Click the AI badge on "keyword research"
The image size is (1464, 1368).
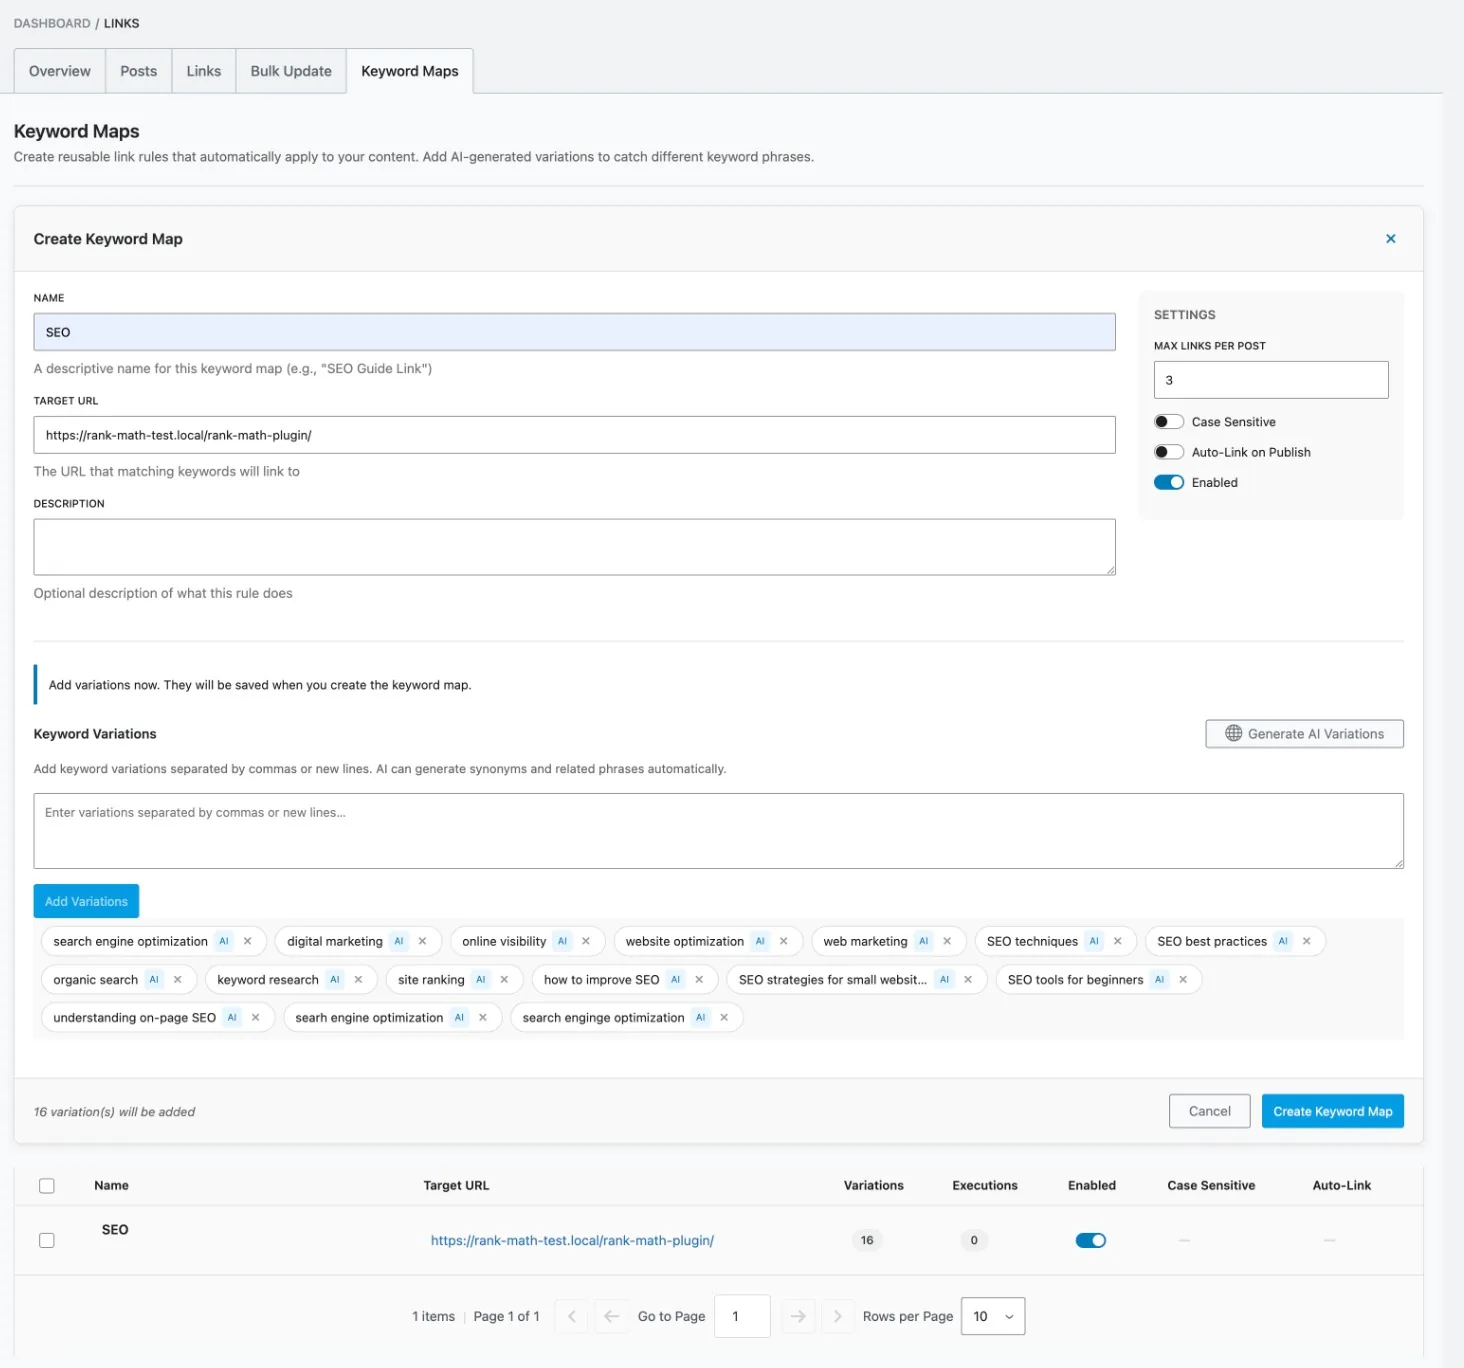(x=336, y=979)
